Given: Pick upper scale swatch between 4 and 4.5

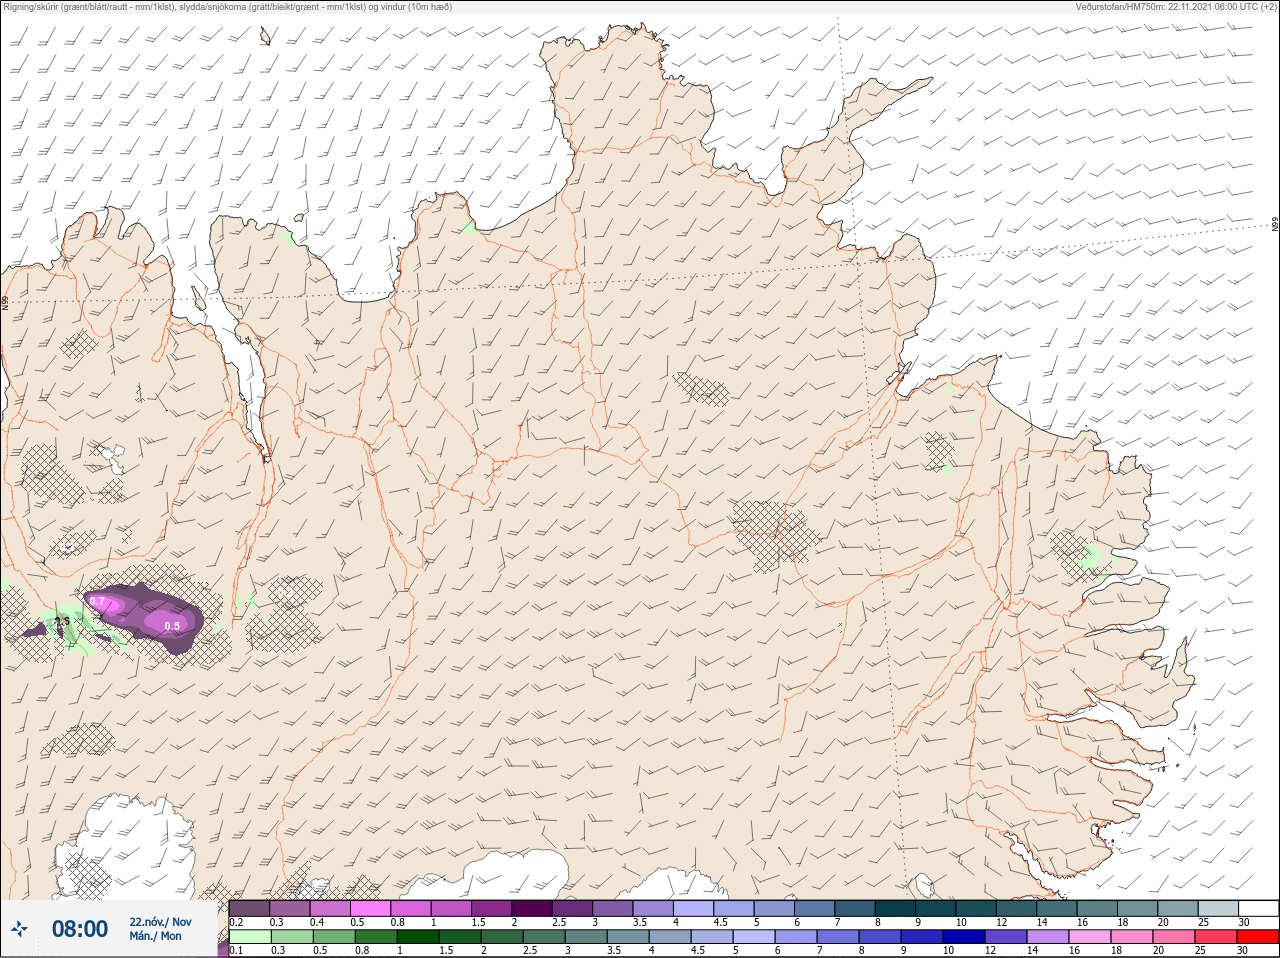Looking at the screenshot, I should click(694, 908).
